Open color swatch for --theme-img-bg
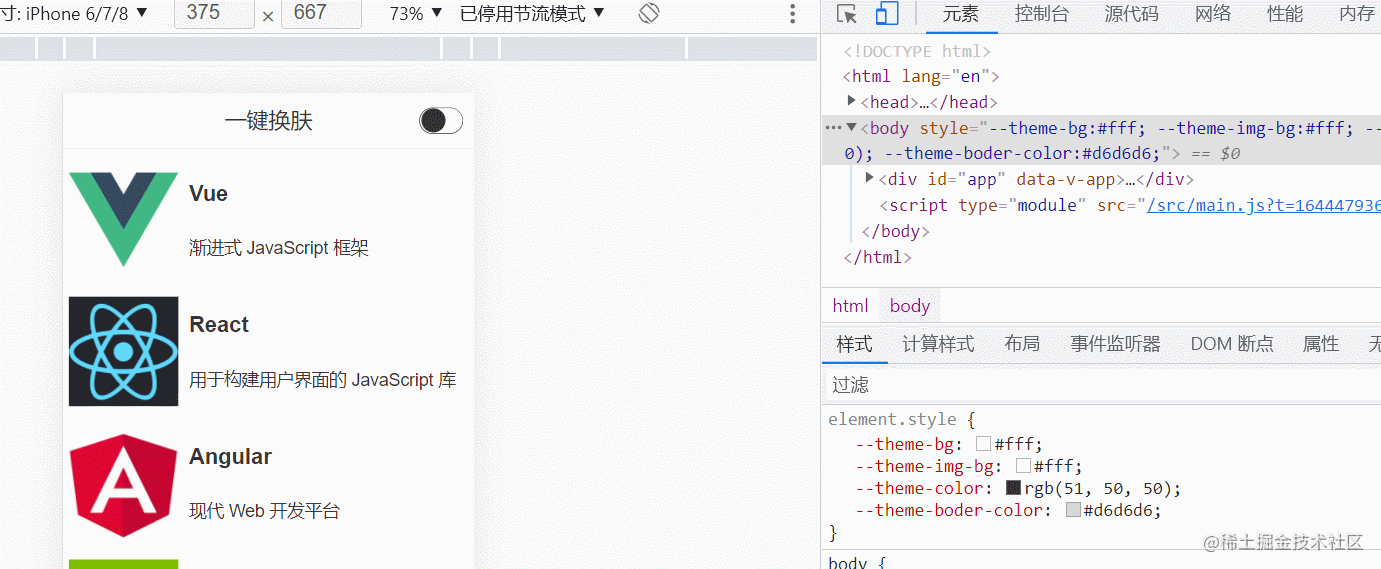 click(1023, 466)
